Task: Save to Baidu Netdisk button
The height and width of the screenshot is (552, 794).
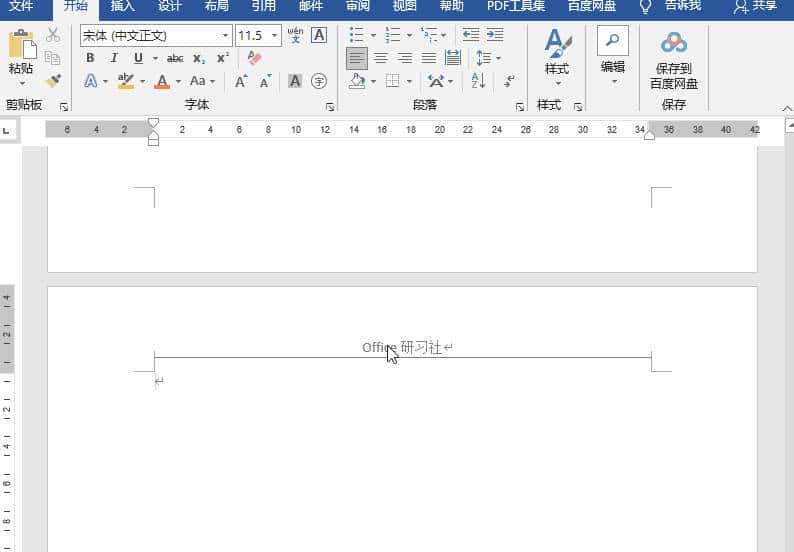Action: (673, 60)
